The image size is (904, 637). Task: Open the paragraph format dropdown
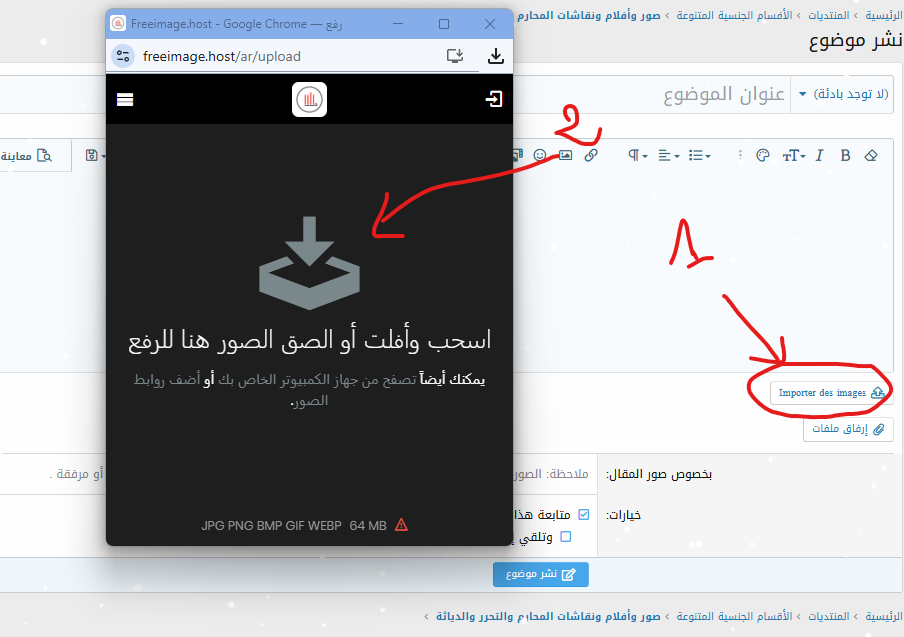[x=638, y=156]
